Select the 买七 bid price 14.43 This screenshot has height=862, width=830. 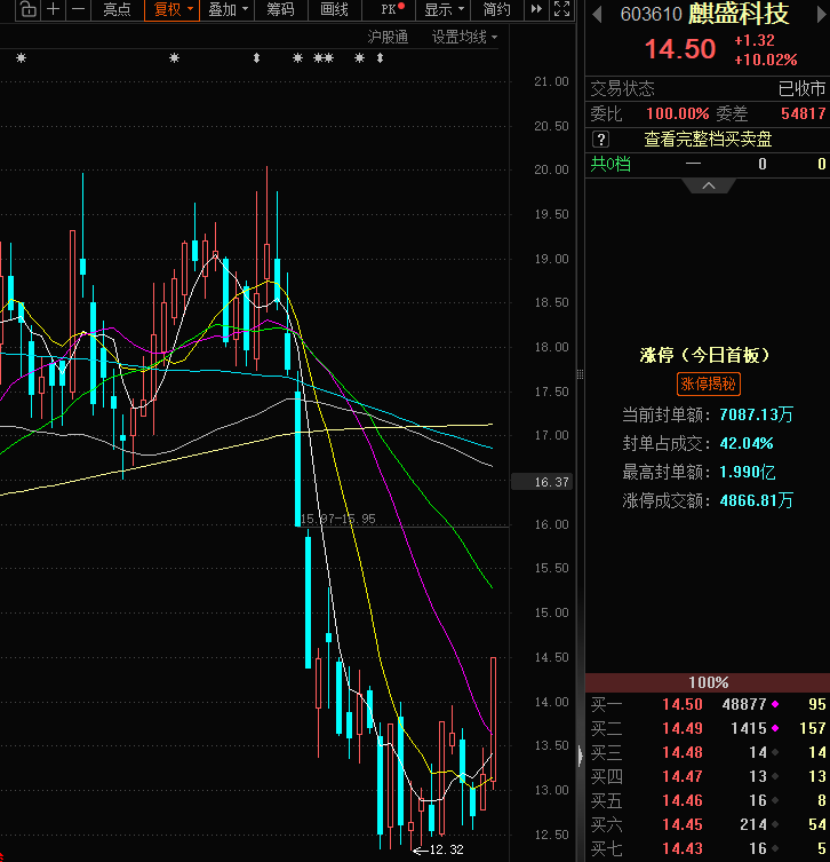pyautogui.click(x=682, y=849)
